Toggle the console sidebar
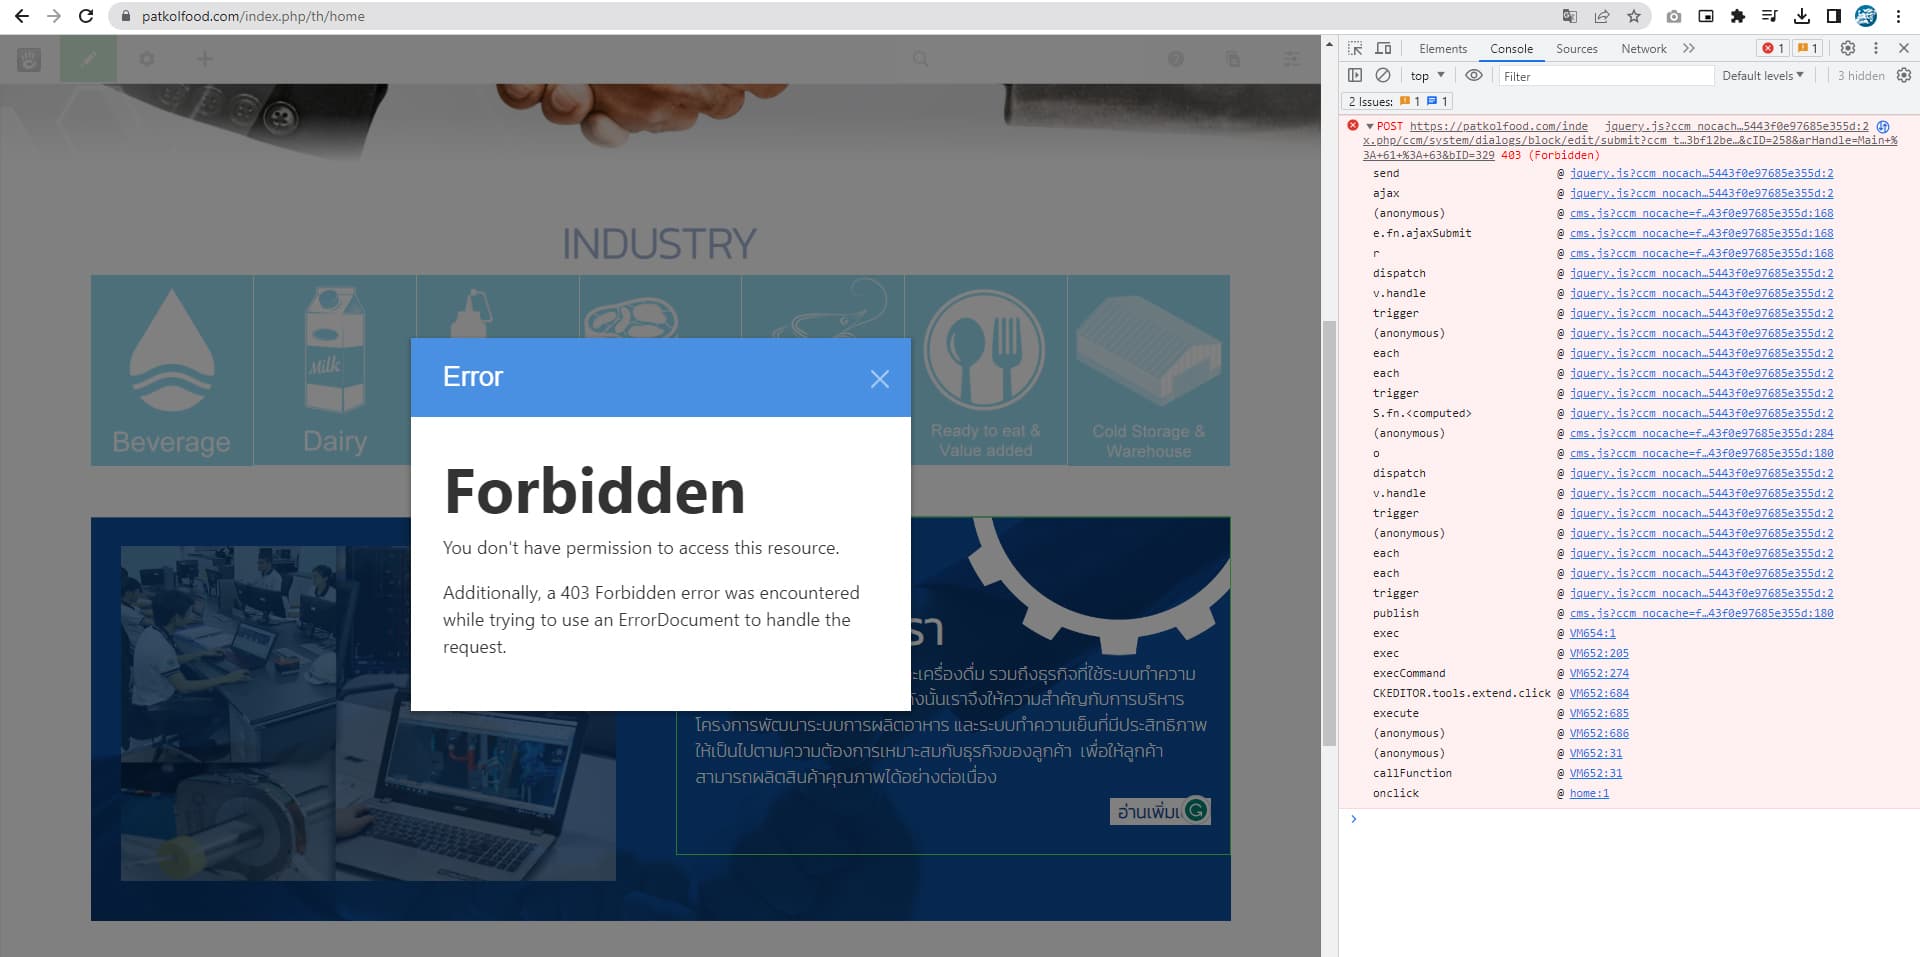The height and width of the screenshot is (957, 1920). 1355,75
